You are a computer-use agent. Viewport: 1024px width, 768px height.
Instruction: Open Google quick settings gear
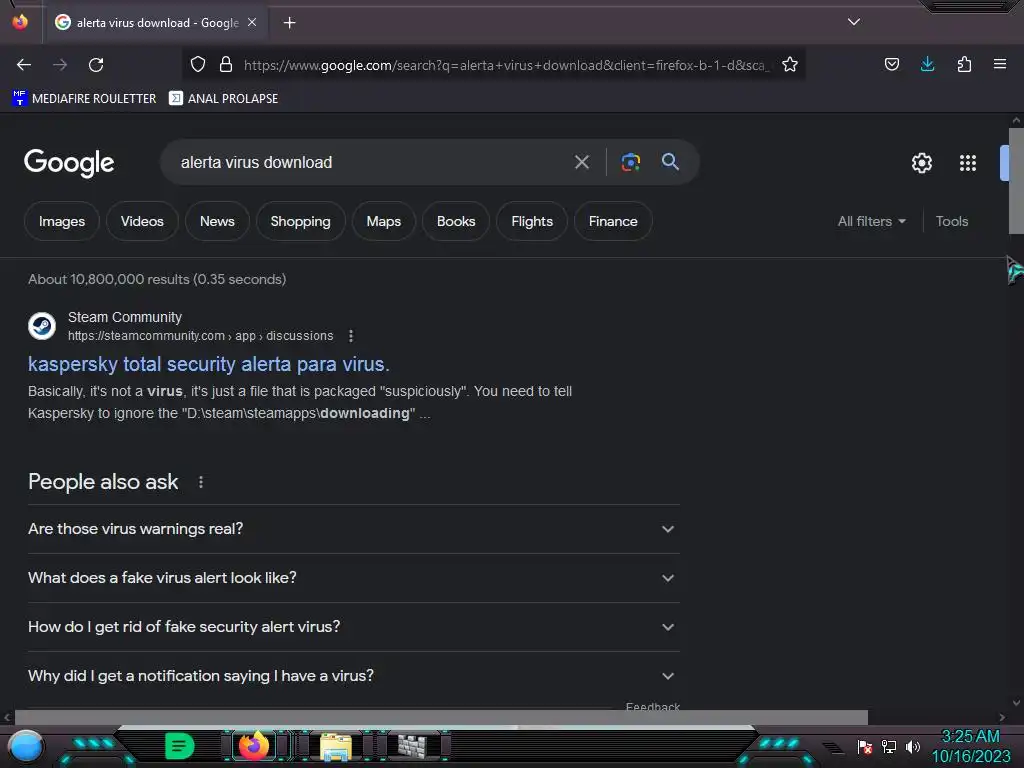tap(921, 163)
